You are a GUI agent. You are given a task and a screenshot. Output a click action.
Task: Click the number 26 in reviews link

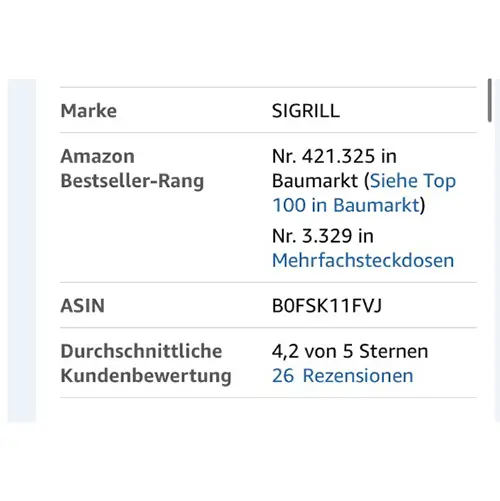(x=283, y=376)
